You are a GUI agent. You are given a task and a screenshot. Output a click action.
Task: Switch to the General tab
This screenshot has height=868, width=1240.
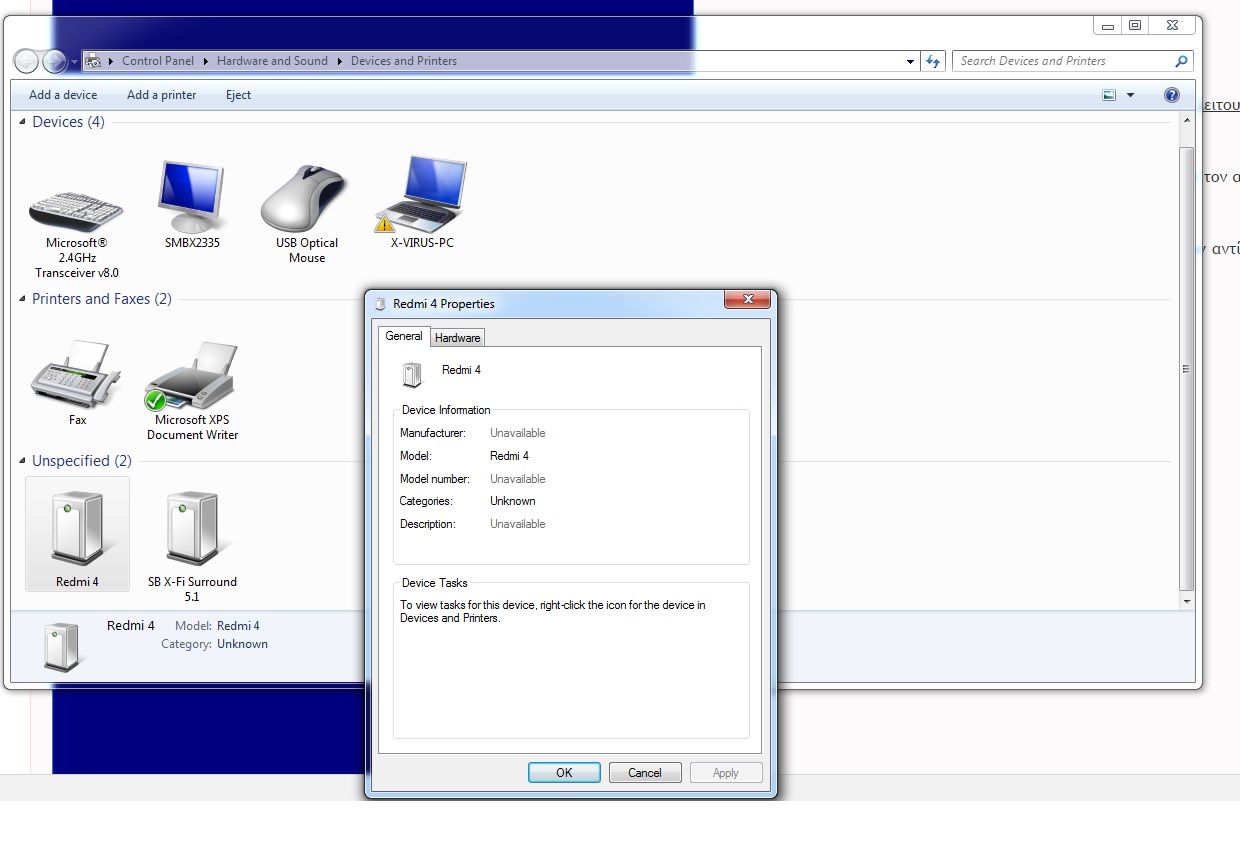(x=404, y=336)
